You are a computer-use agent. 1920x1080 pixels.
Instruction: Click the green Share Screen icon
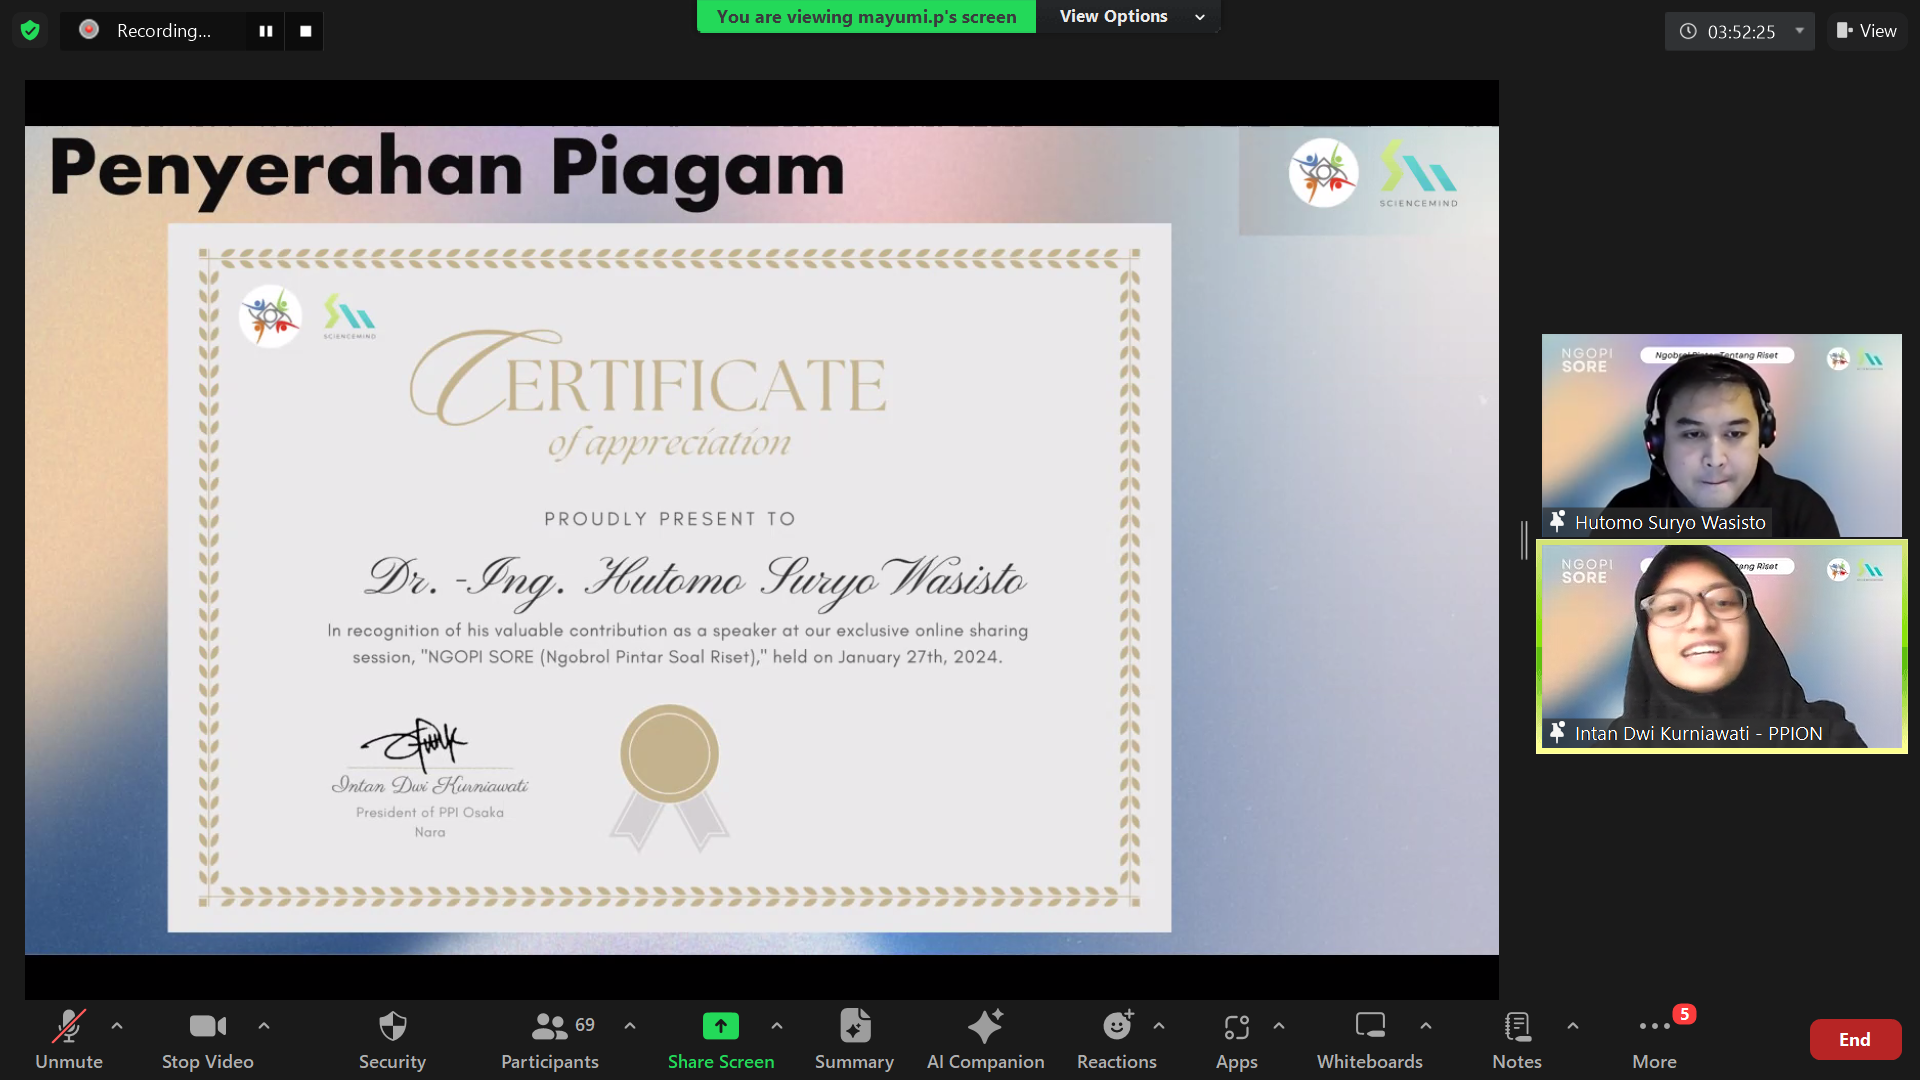tap(720, 1027)
